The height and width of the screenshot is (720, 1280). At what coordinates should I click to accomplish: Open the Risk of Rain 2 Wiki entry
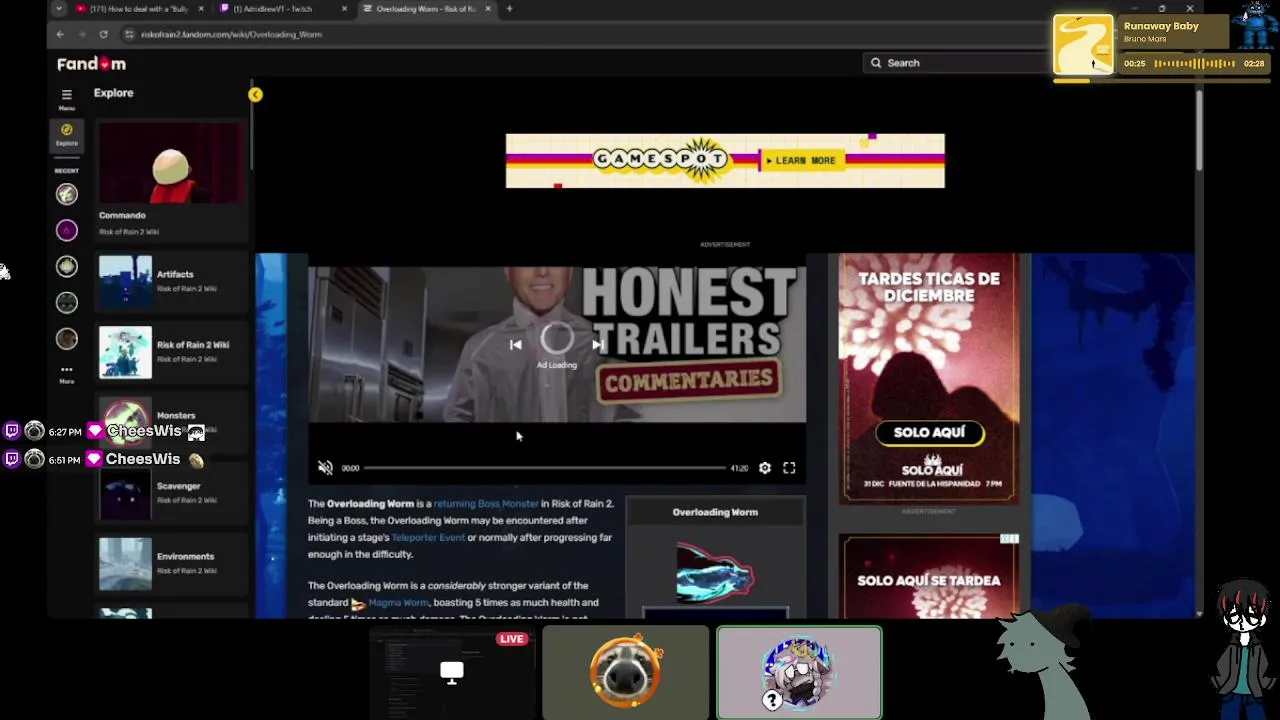171,352
